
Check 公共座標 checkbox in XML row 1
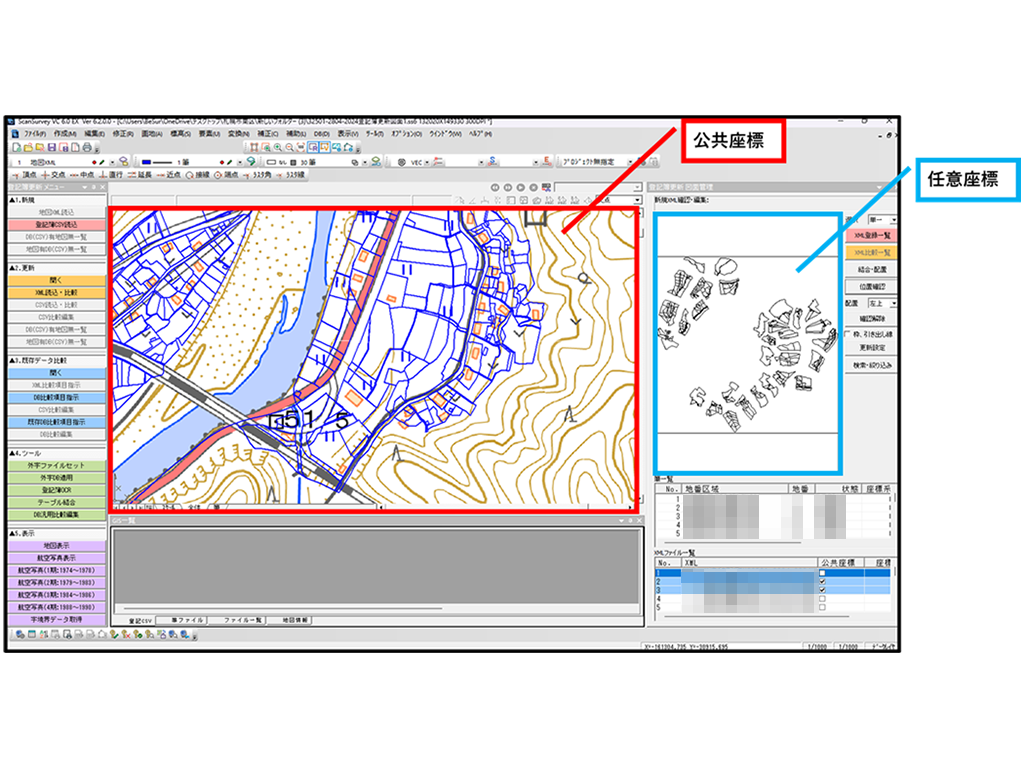(x=822, y=573)
